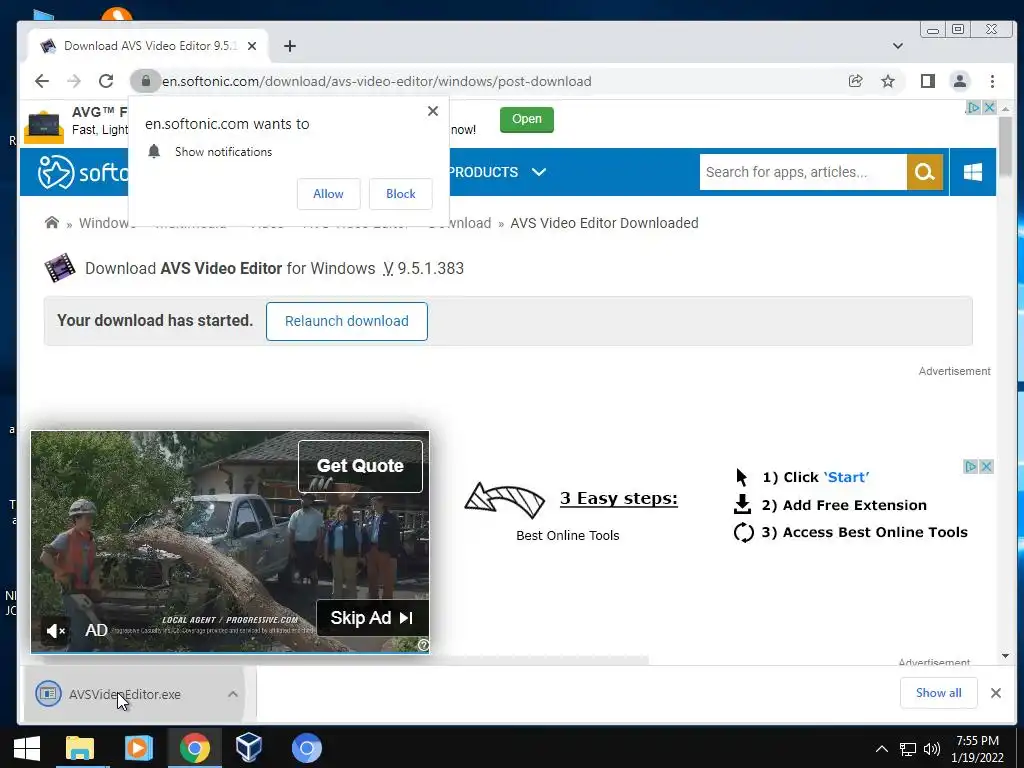Open the VirtualBox cube taskbar icon
This screenshot has height=768, width=1024.
249,748
